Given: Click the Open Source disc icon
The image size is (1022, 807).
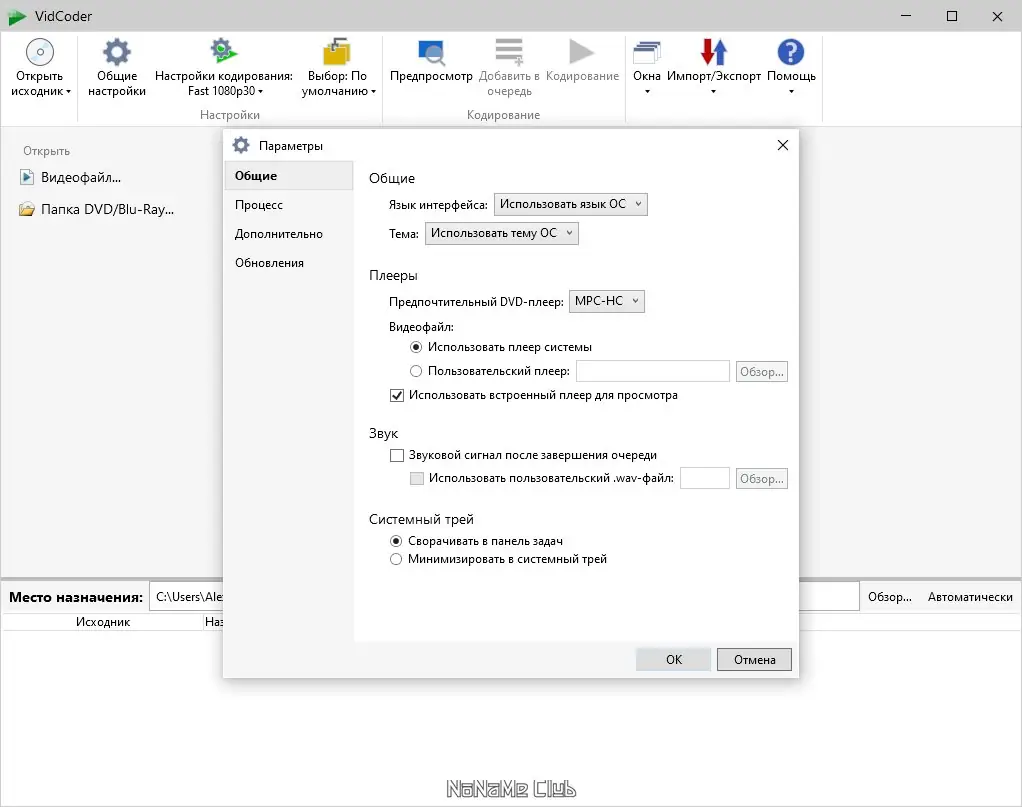Looking at the screenshot, I should [40, 52].
